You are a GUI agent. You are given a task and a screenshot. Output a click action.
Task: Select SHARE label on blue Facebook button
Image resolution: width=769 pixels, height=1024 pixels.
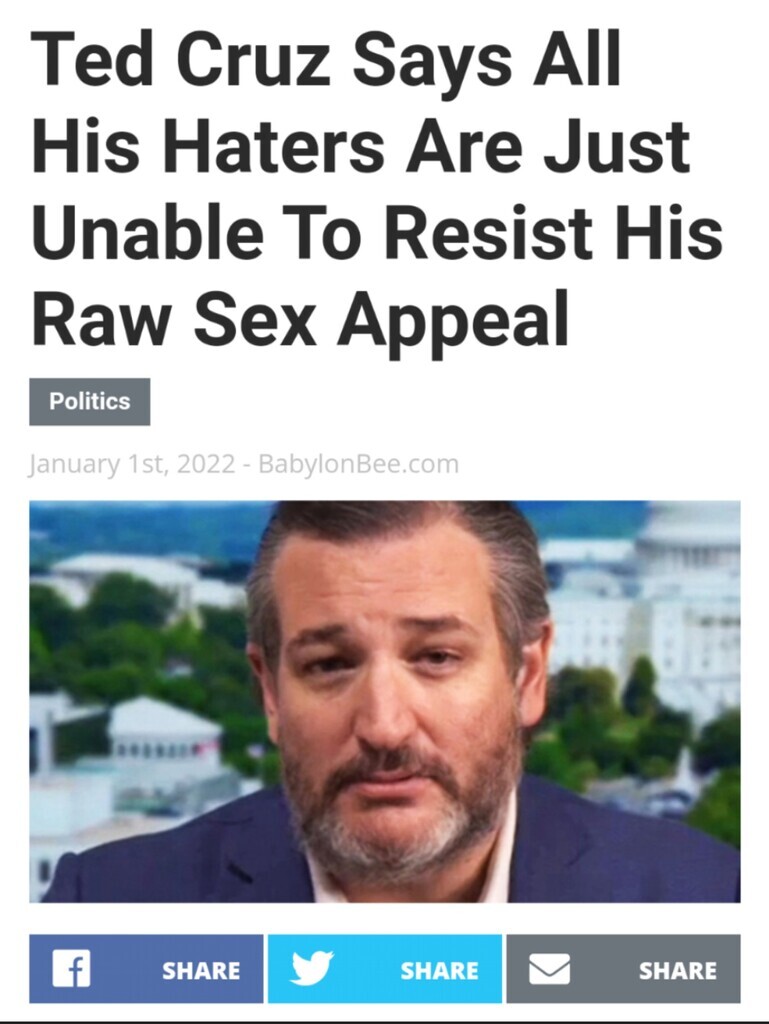[201, 970]
